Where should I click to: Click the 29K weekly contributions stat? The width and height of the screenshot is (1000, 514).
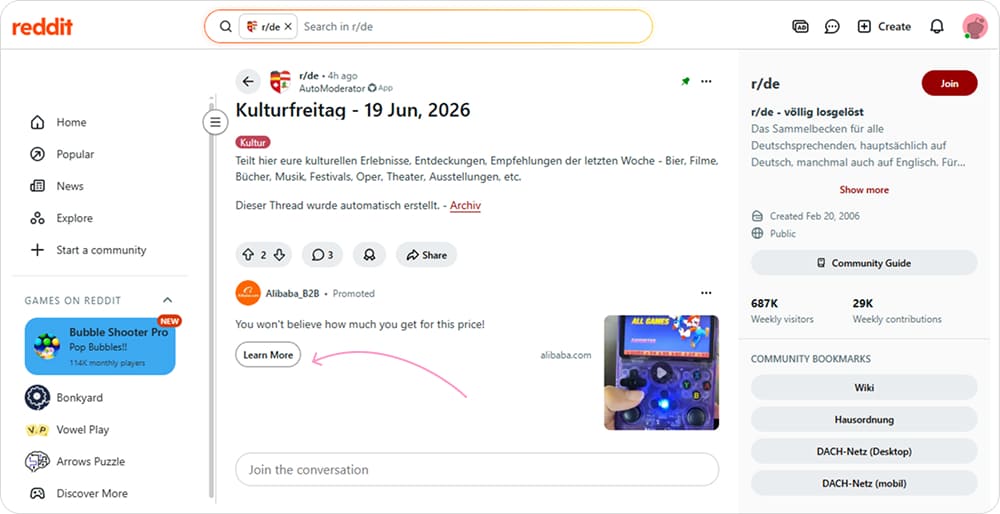[x=897, y=311]
